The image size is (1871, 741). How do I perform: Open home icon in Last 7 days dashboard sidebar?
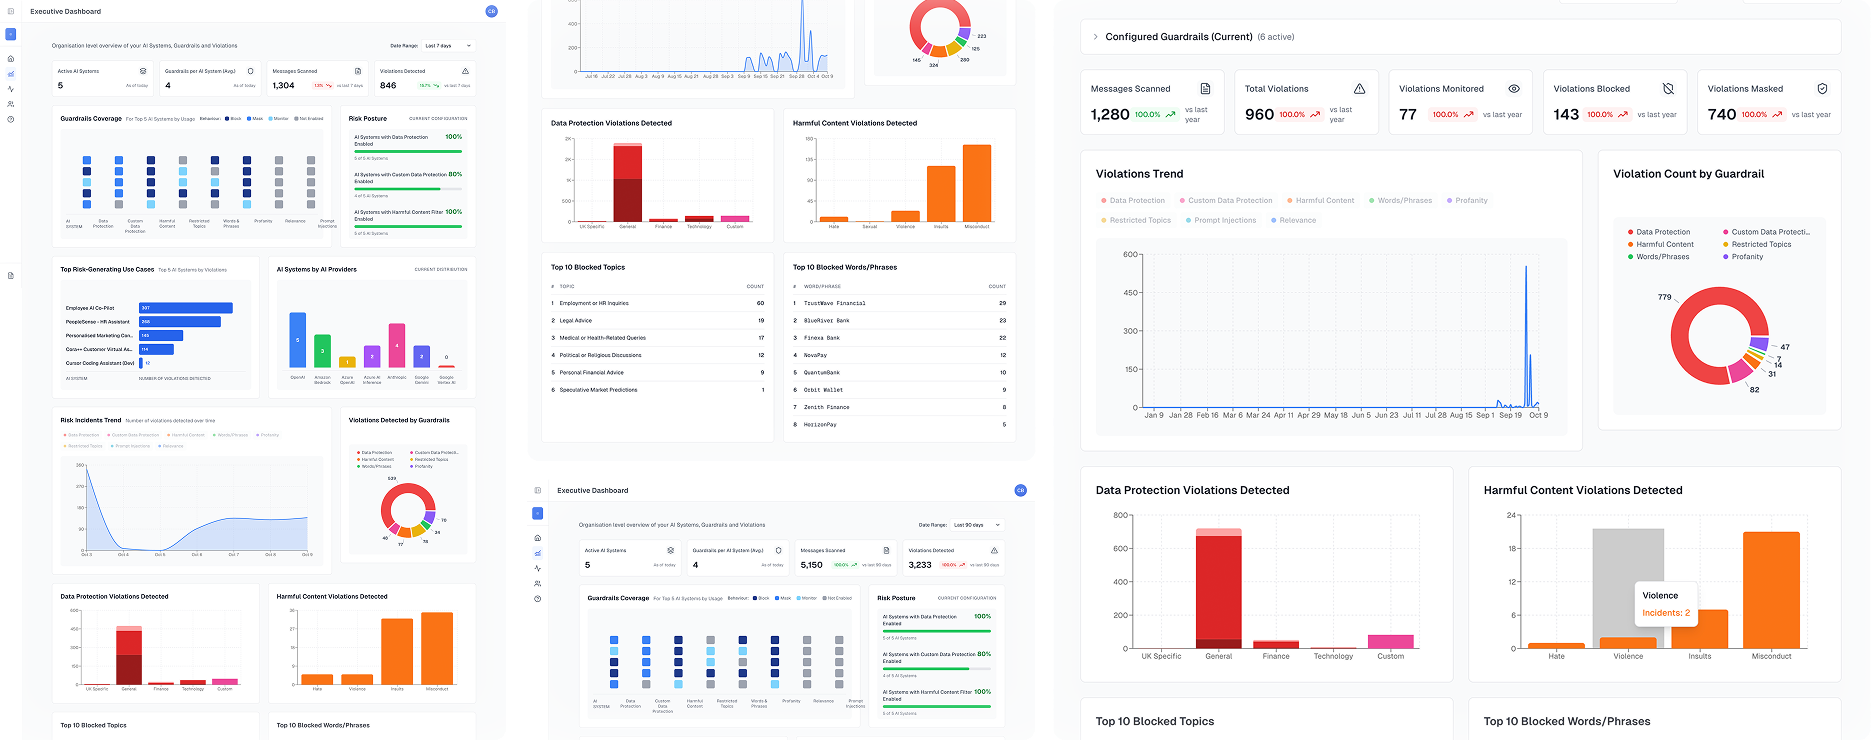click(x=11, y=59)
